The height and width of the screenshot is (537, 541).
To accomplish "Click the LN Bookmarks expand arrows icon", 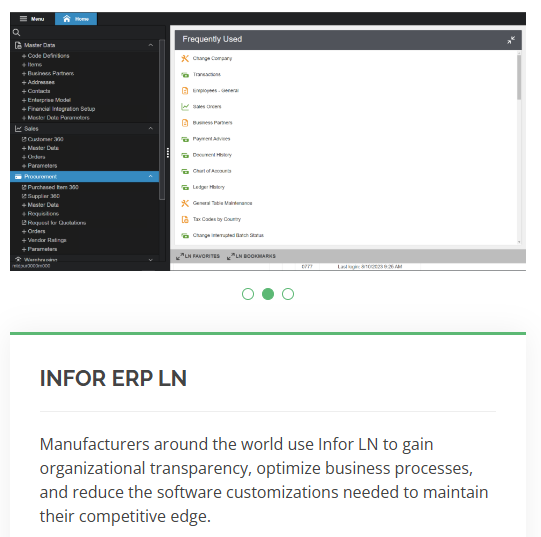I will point(230,256).
